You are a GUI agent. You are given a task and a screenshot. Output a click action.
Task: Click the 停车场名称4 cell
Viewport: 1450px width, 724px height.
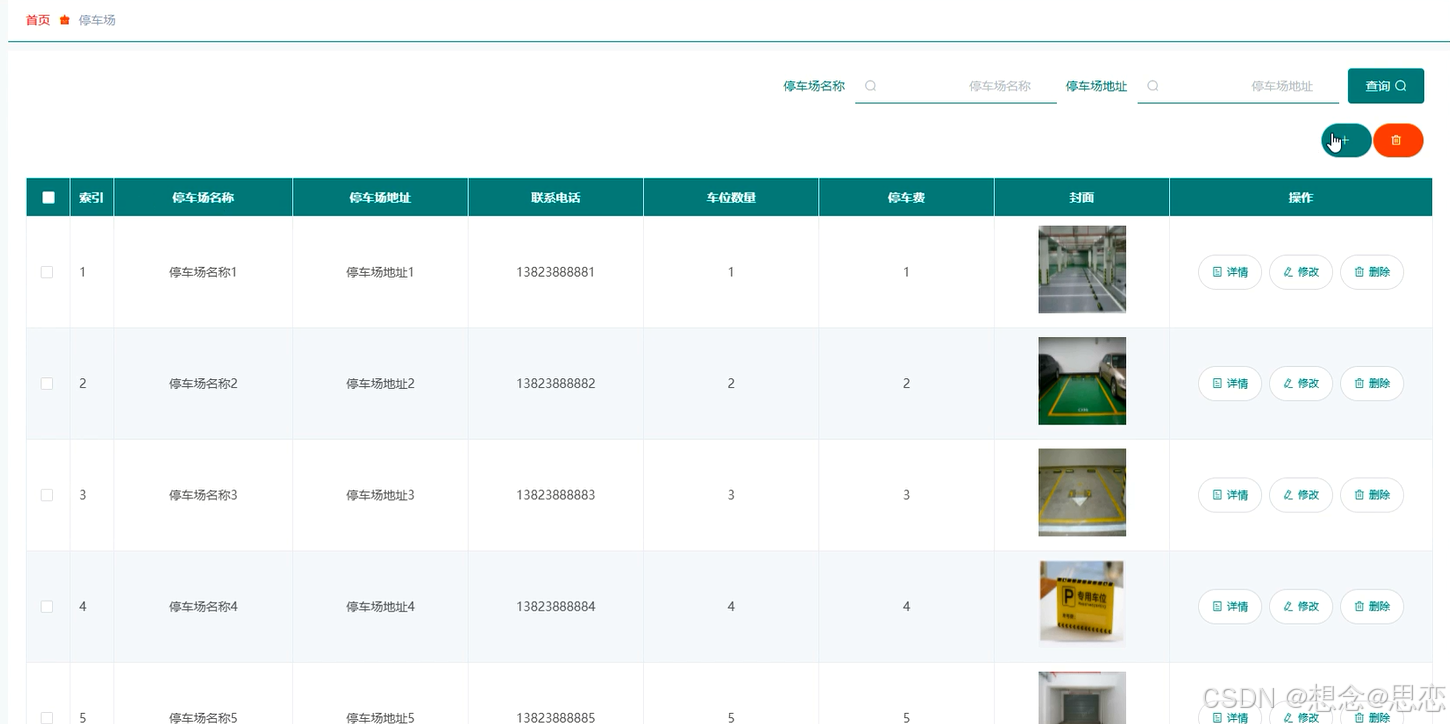click(203, 607)
